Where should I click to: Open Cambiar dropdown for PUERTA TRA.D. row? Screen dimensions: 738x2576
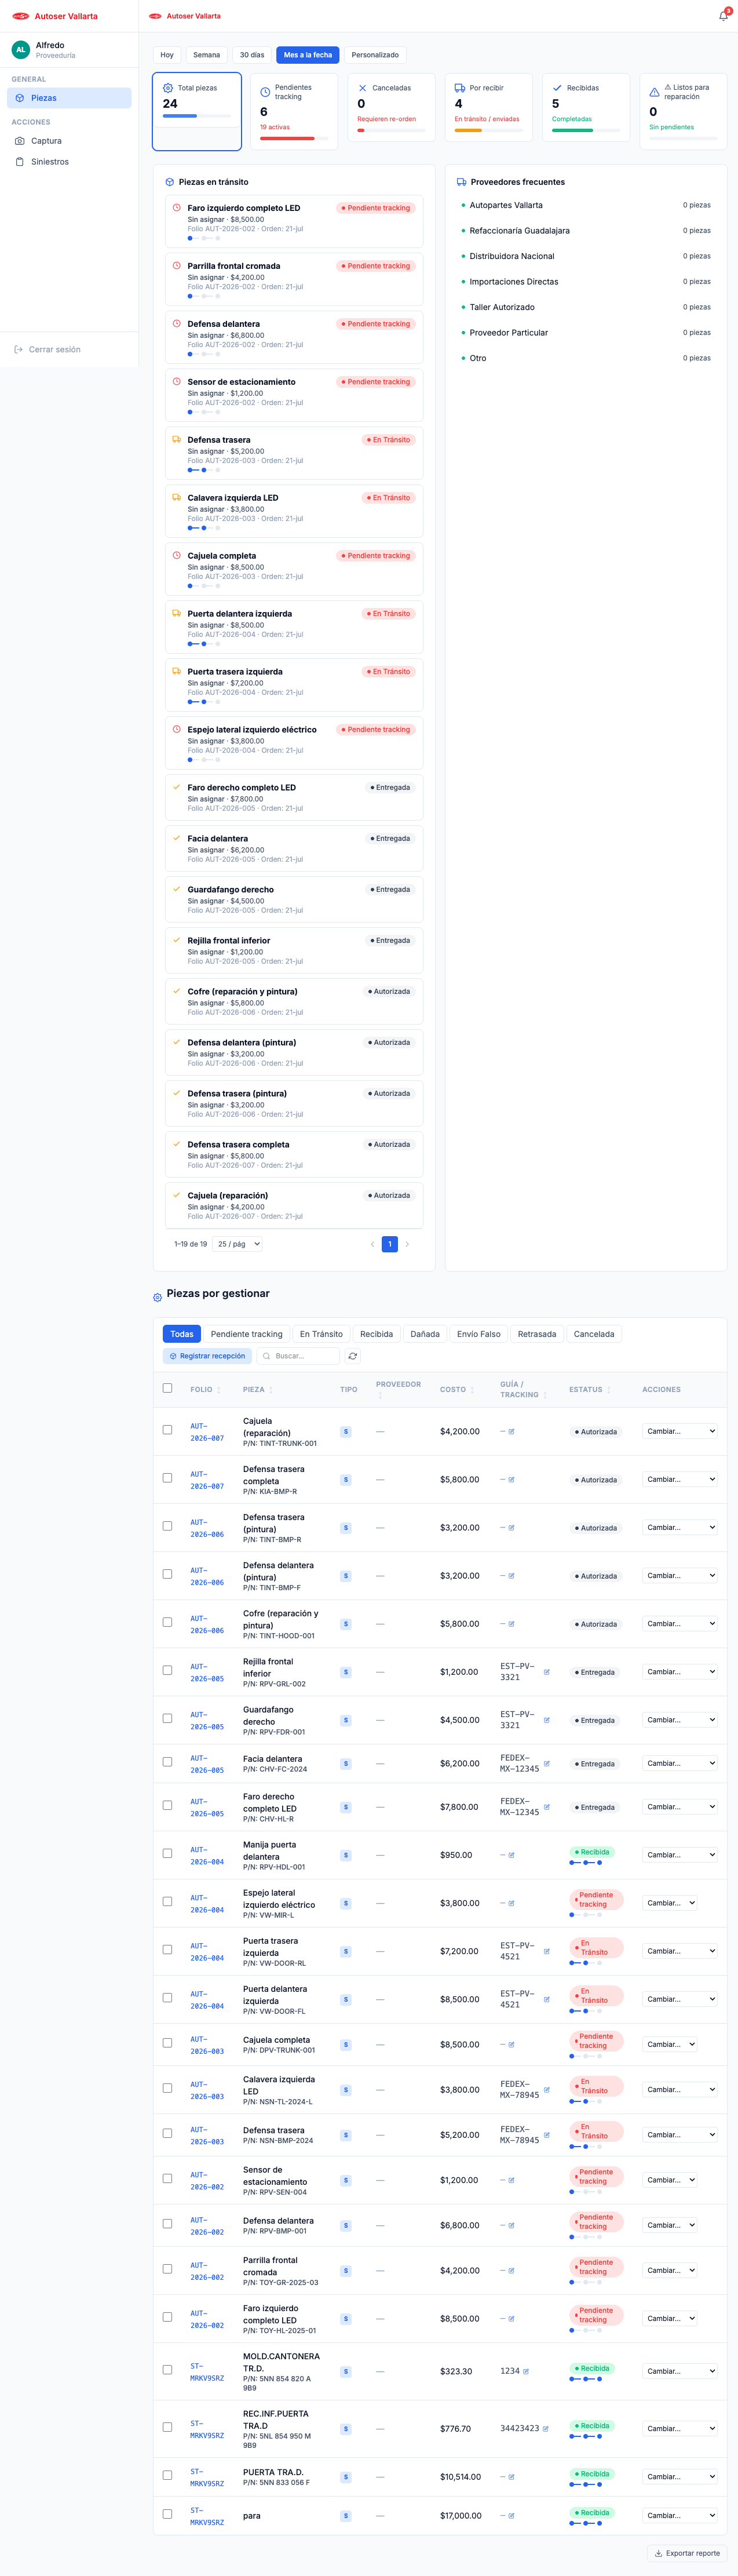point(680,2477)
